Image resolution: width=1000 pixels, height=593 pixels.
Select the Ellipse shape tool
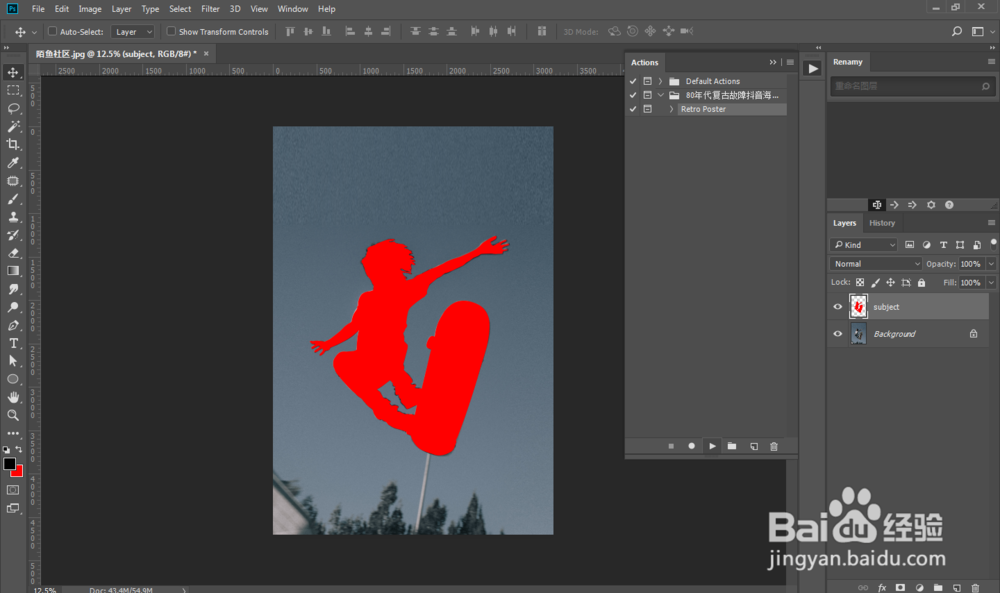click(13, 379)
